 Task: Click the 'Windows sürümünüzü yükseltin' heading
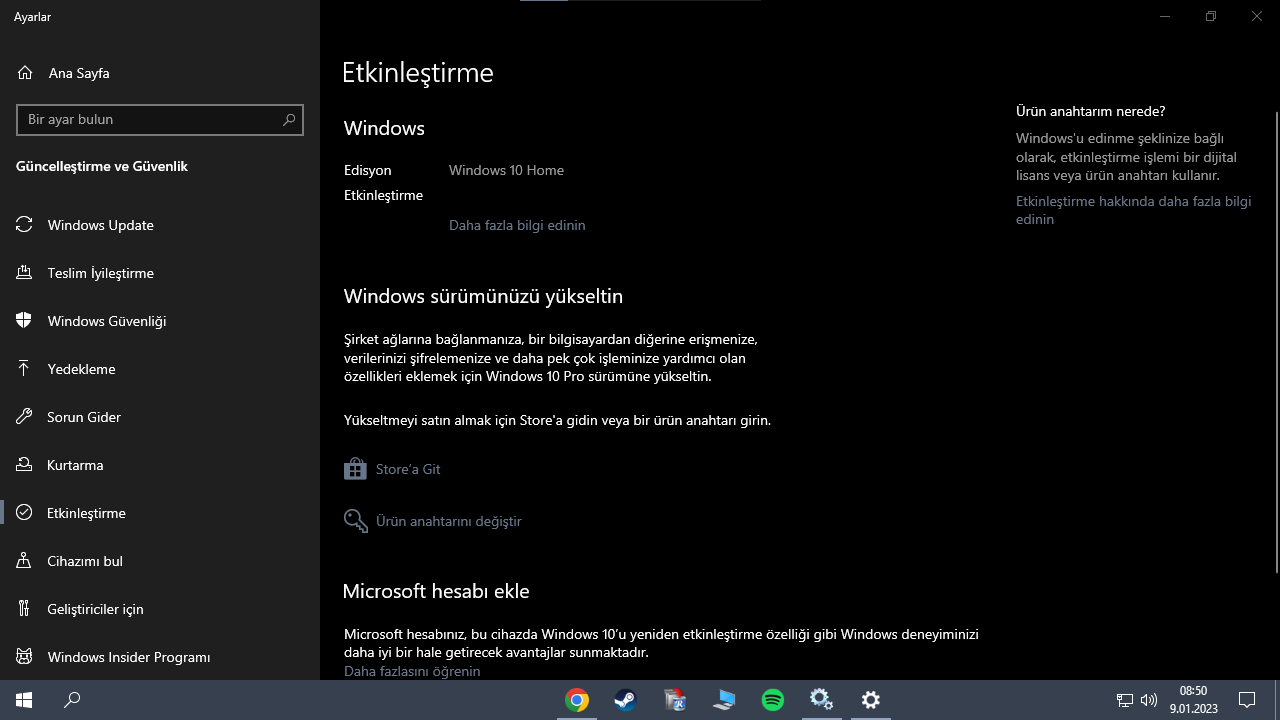[x=483, y=296]
